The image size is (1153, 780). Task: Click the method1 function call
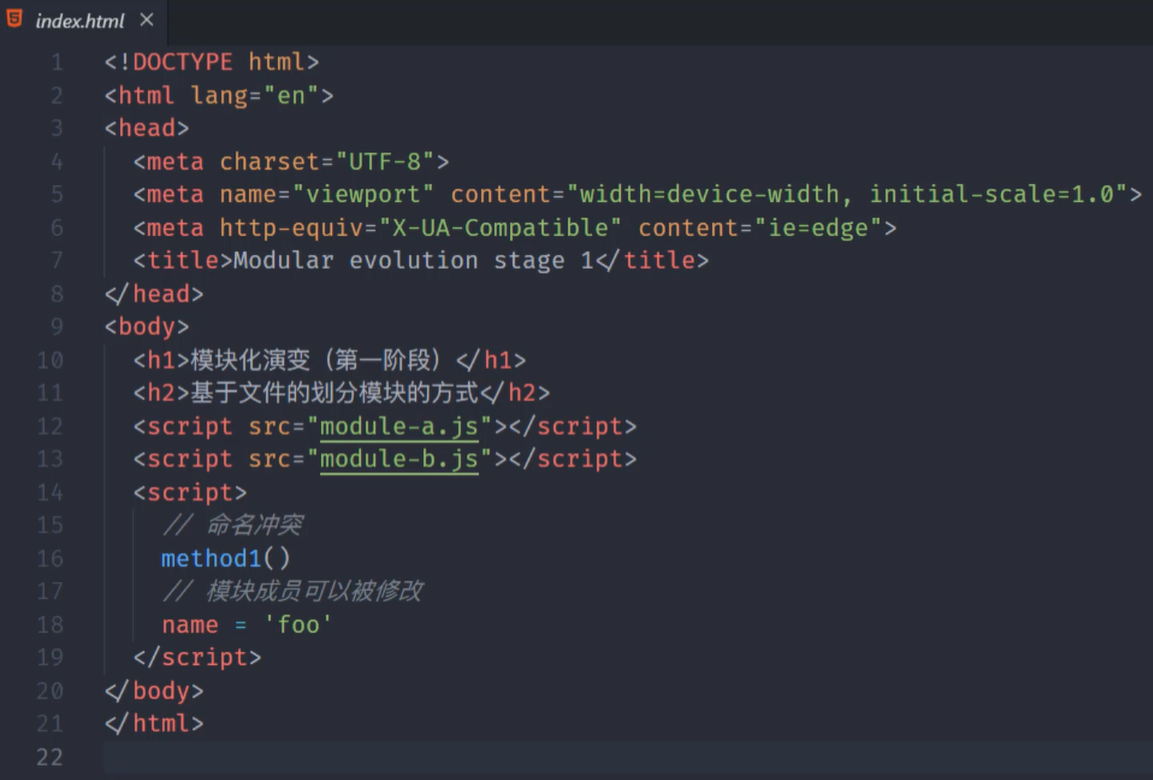click(211, 558)
